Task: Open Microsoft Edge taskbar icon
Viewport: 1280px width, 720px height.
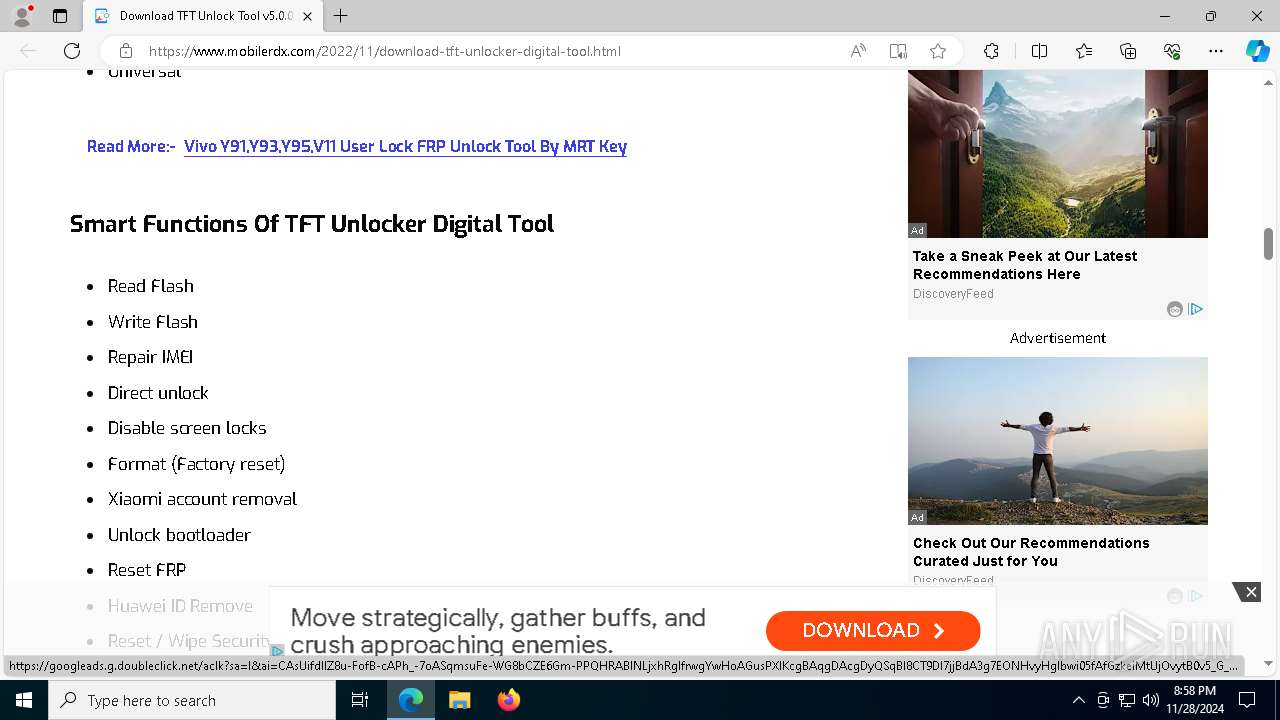Action: pos(411,700)
